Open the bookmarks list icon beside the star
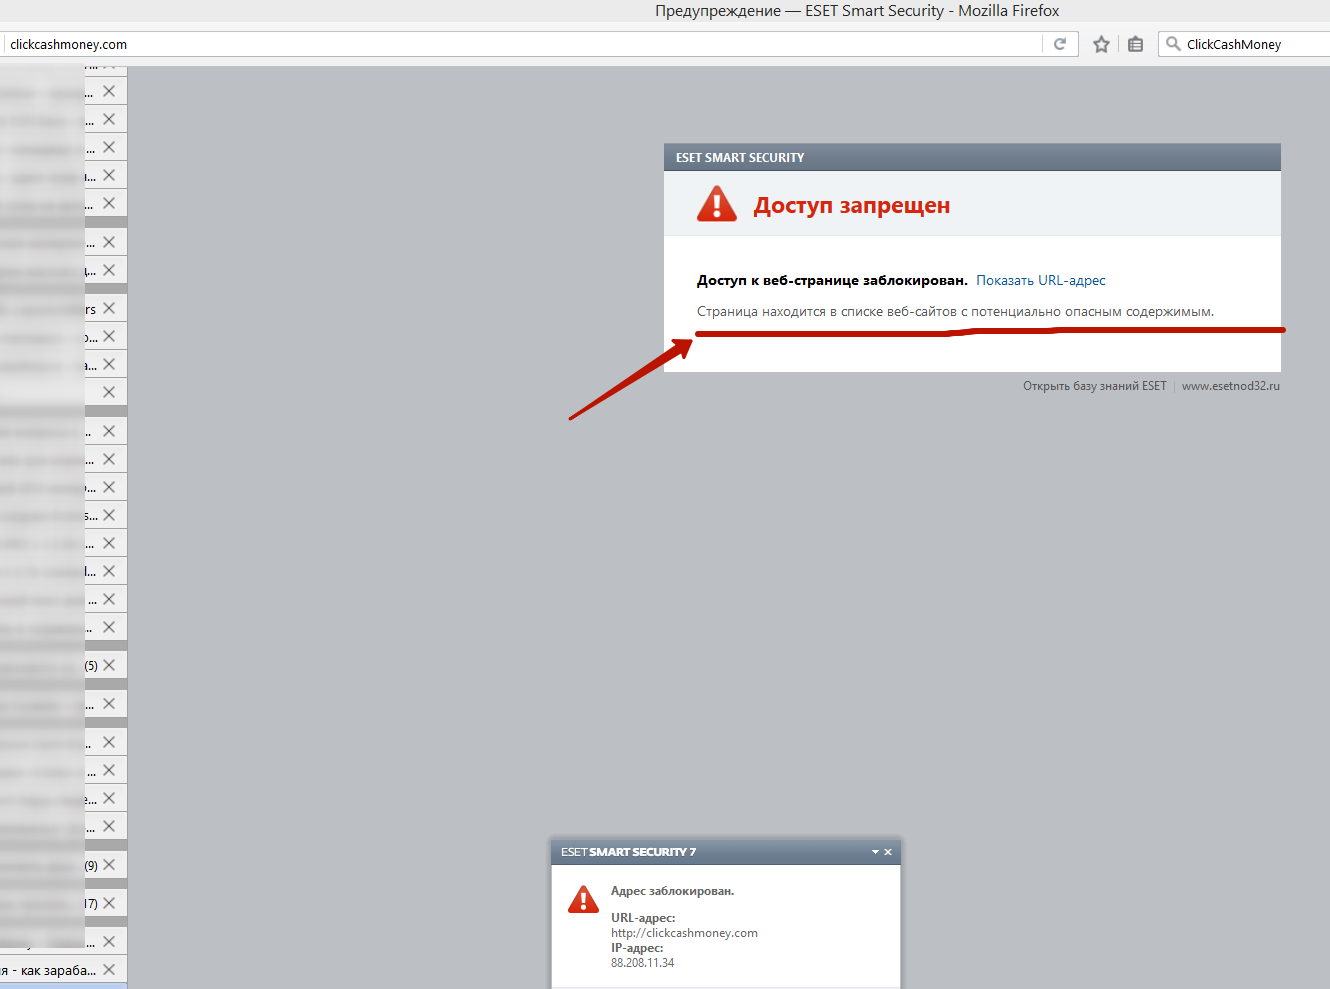Screen dimensions: 1330x989 (1135, 44)
